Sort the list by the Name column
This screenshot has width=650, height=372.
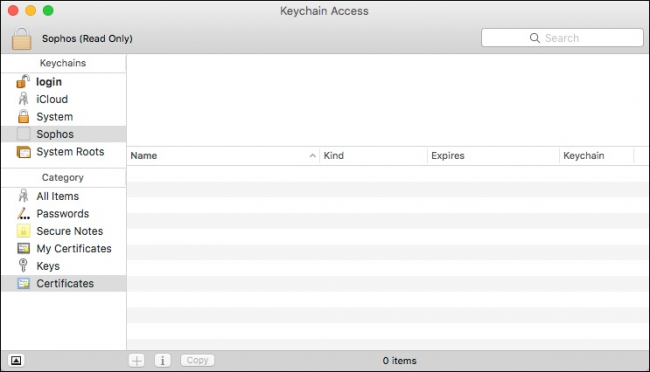[x=223, y=156]
